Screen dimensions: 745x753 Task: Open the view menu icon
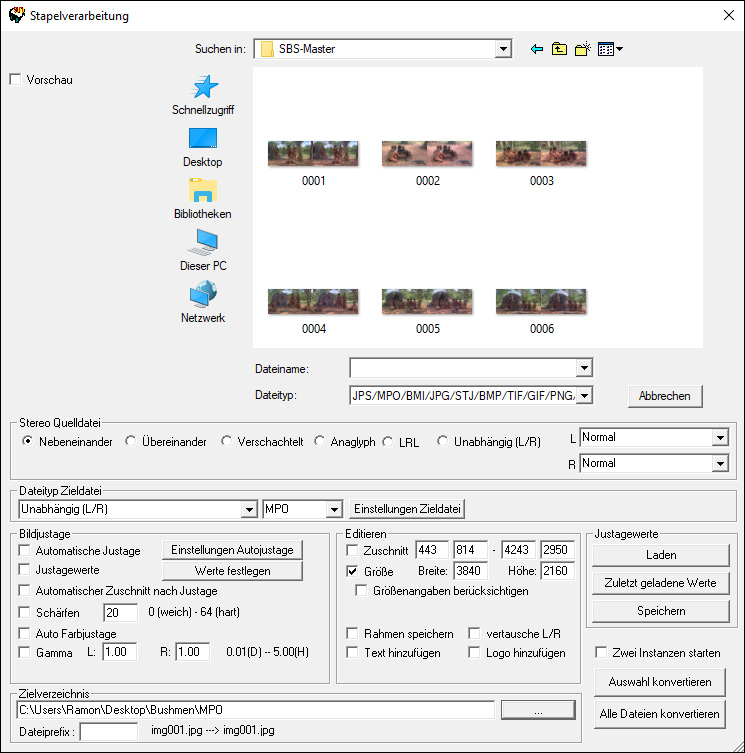[609, 48]
